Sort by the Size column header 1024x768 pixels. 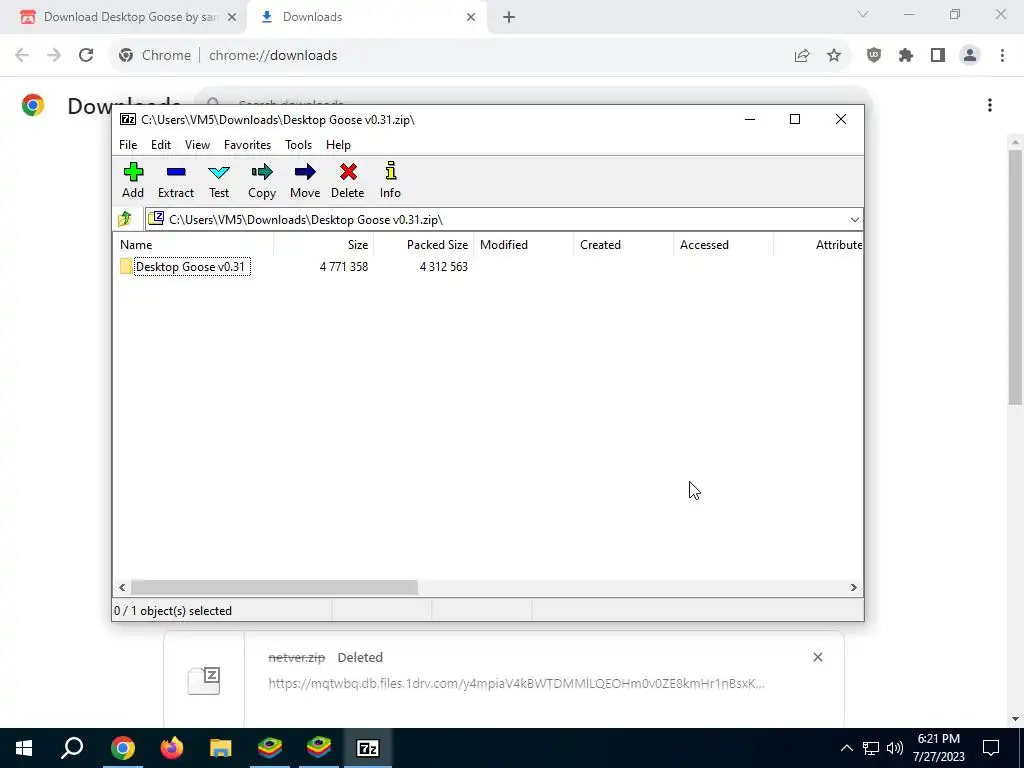point(323,245)
